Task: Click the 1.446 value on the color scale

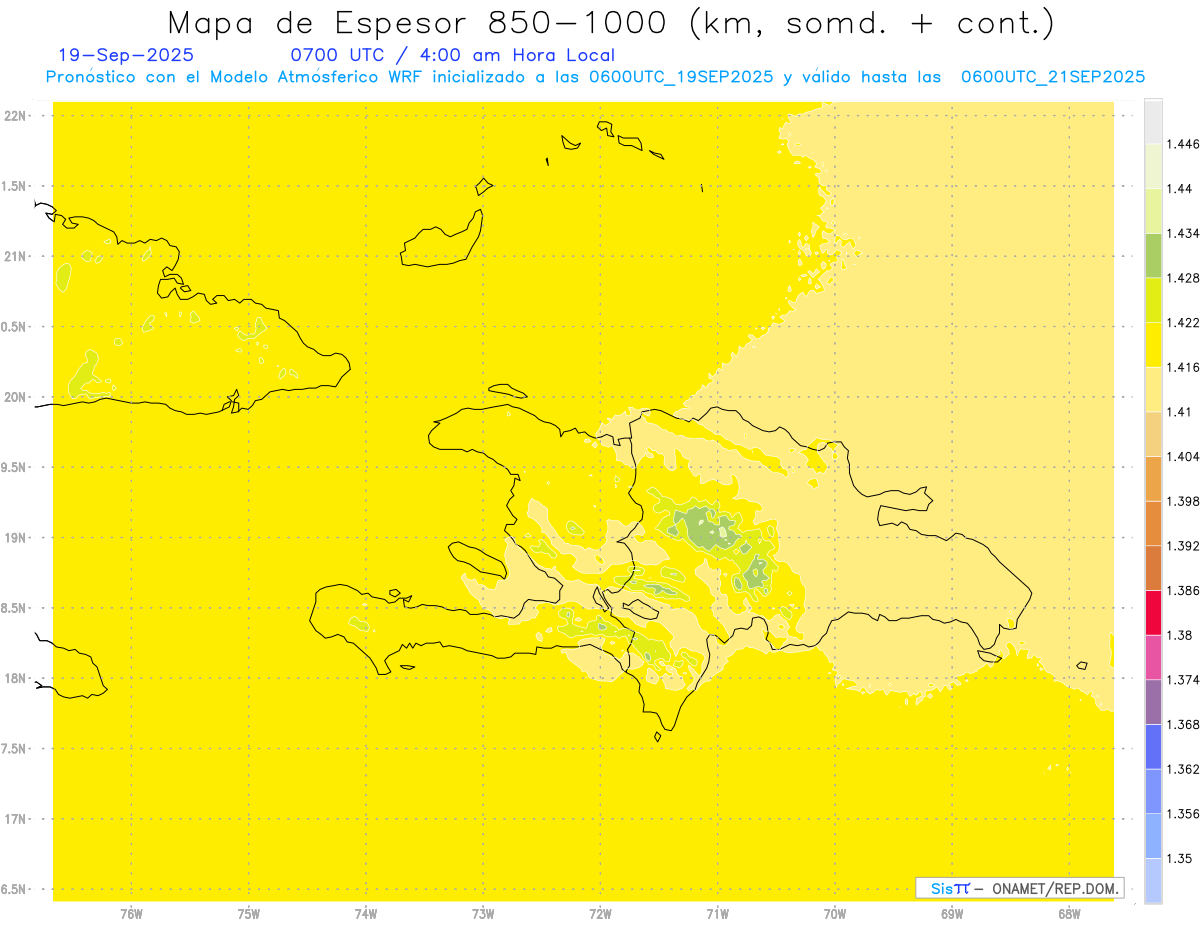Action: coord(1185,144)
